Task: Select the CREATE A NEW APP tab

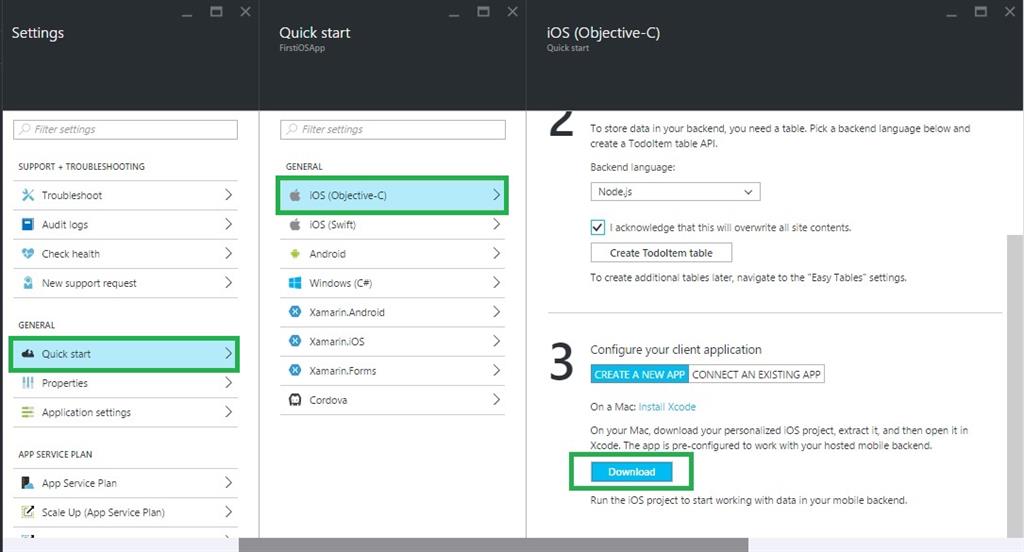Action: coord(639,374)
